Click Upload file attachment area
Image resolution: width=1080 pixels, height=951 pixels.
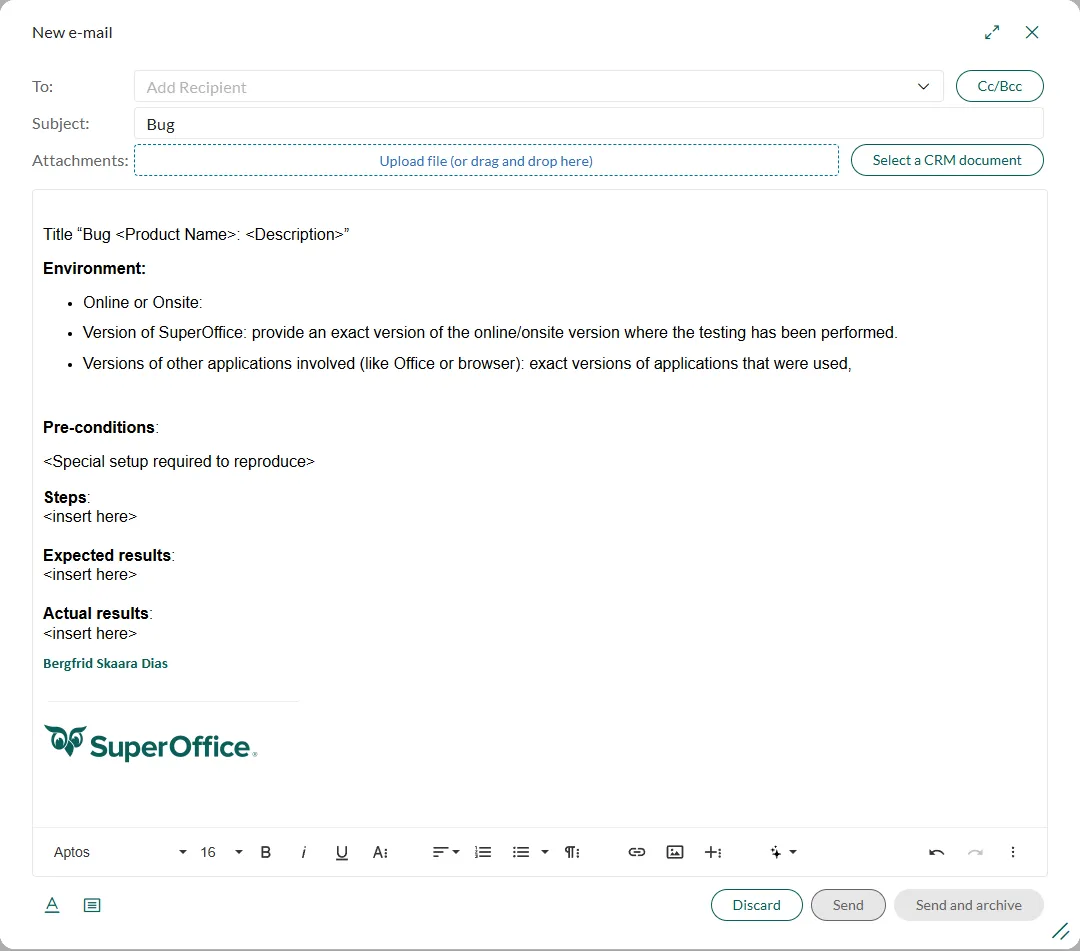pos(486,160)
